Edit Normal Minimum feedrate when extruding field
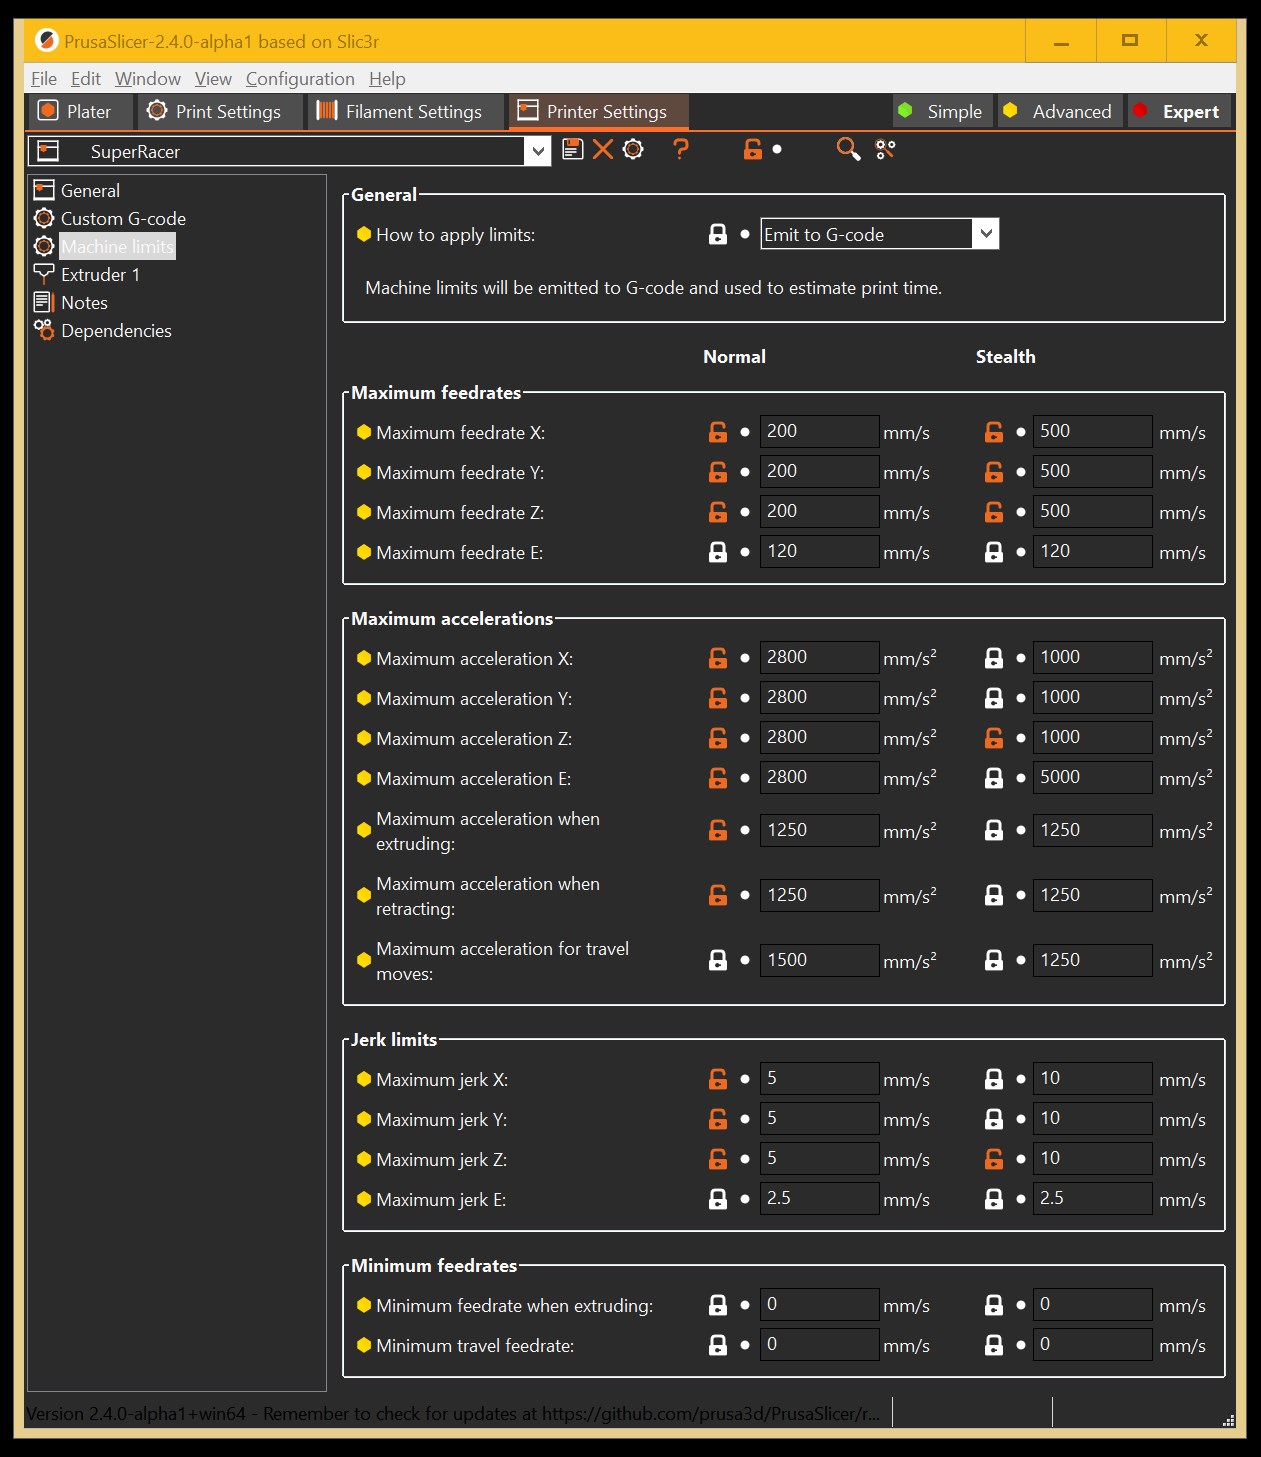 pos(819,1304)
